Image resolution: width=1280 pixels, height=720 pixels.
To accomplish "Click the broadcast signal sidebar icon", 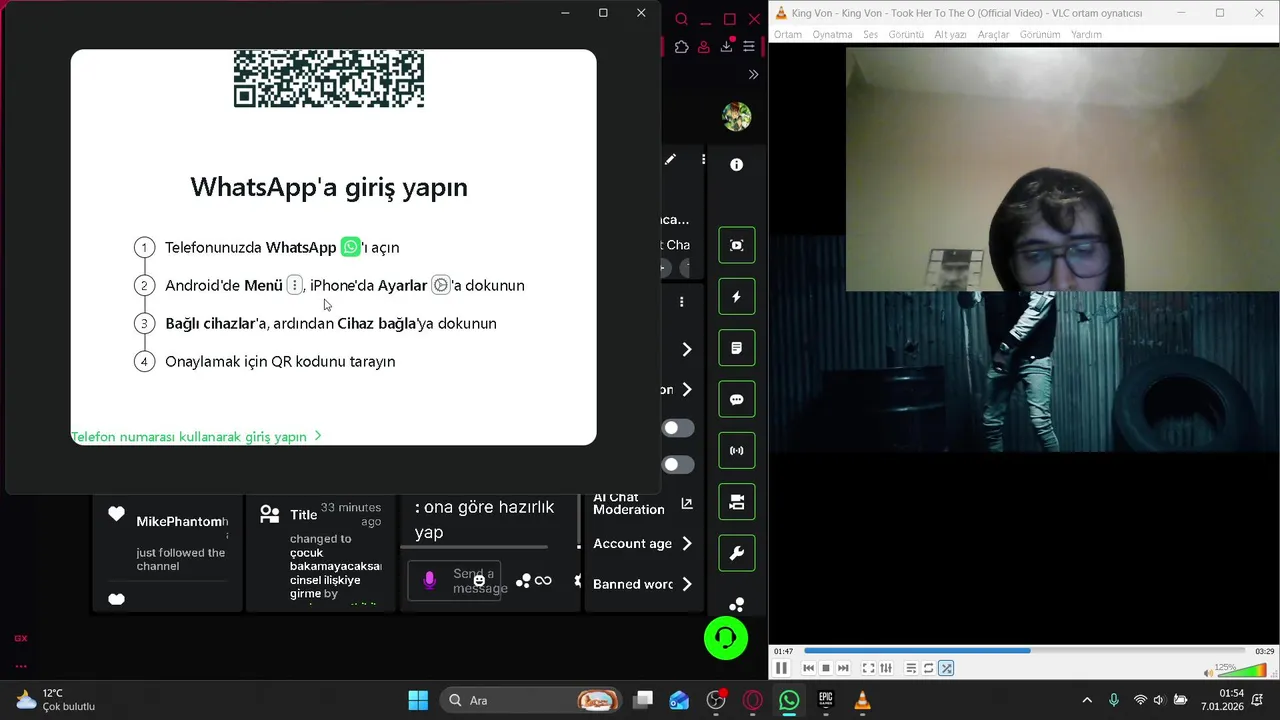I will coord(737,451).
